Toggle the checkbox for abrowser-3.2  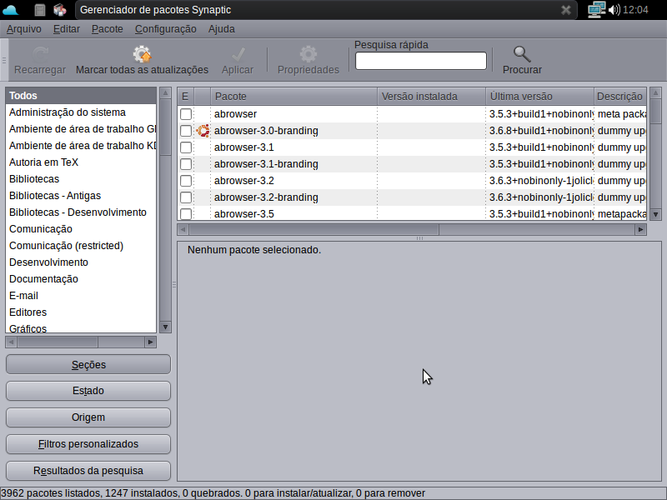coord(186,181)
